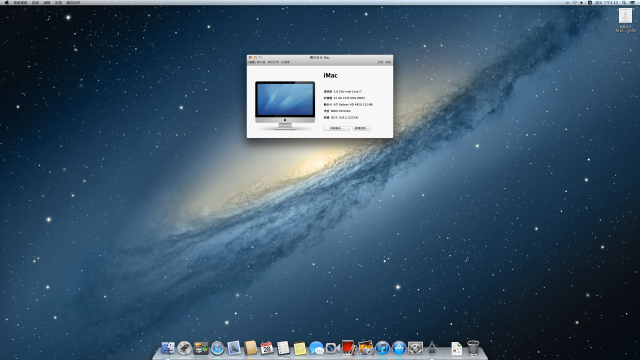Open Reminders checklist icon in Dock
Viewport: 640px width, 360px height.
pos(283,348)
